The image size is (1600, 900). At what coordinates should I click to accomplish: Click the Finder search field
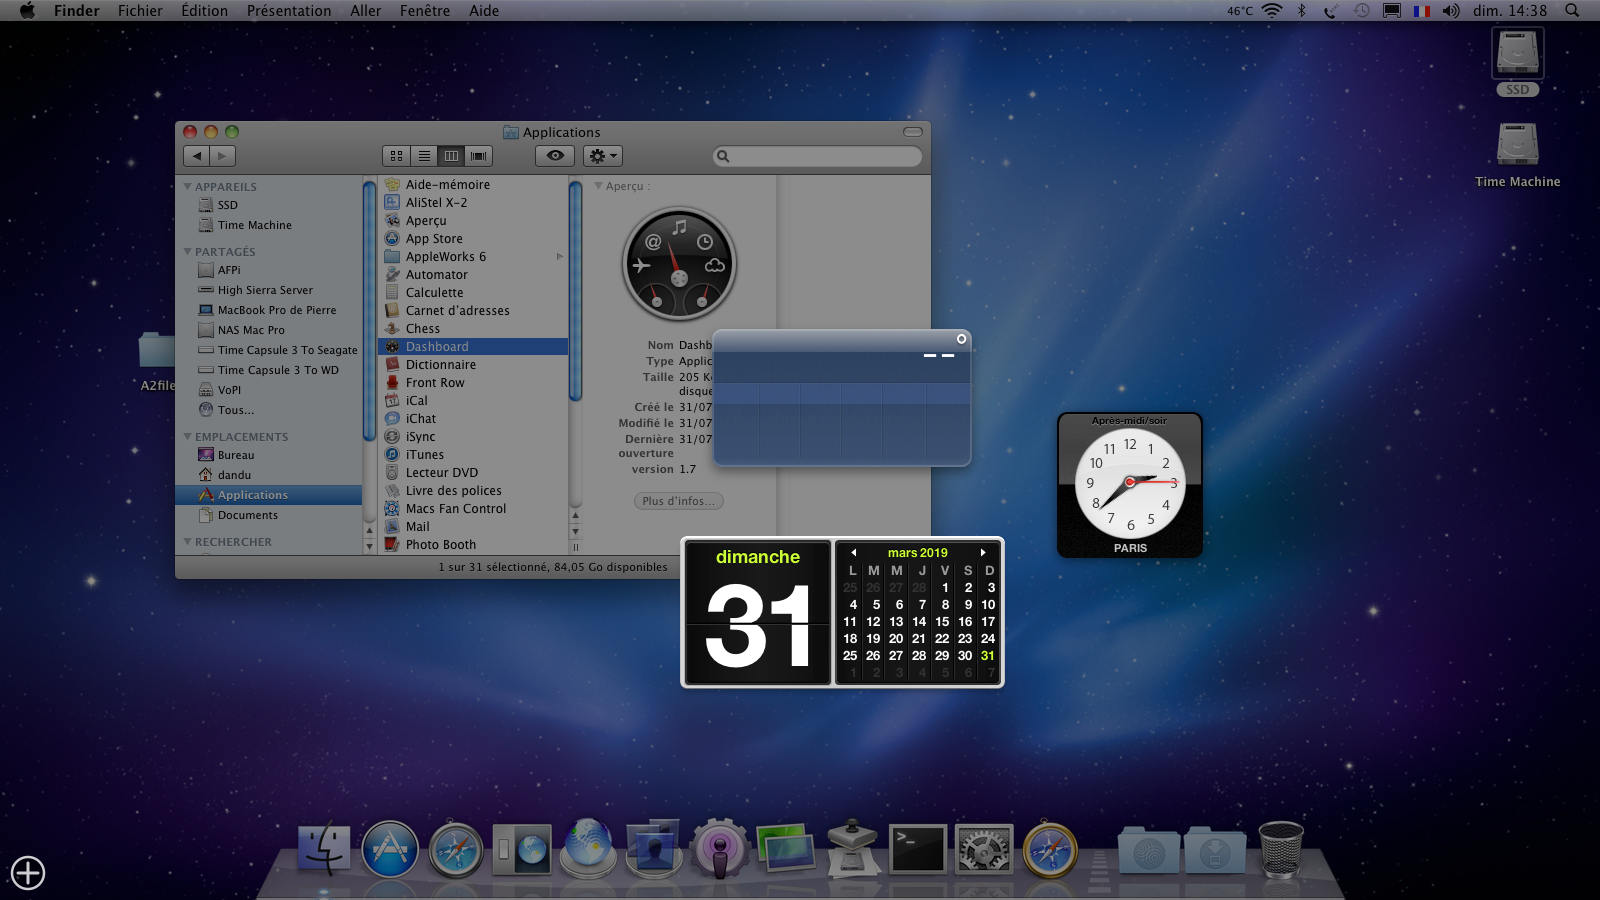pyautogui.click(x=818, y=156)
